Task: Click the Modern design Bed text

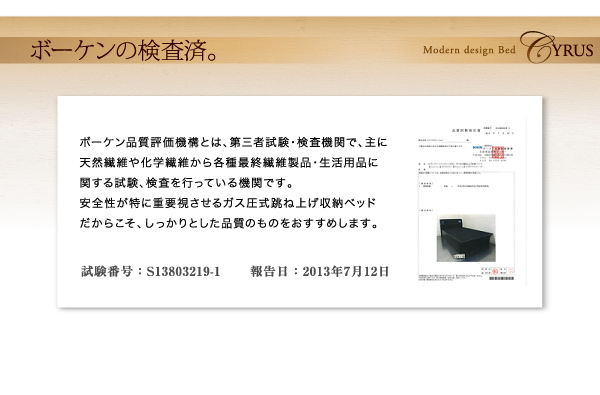Action: coord(469,50)
